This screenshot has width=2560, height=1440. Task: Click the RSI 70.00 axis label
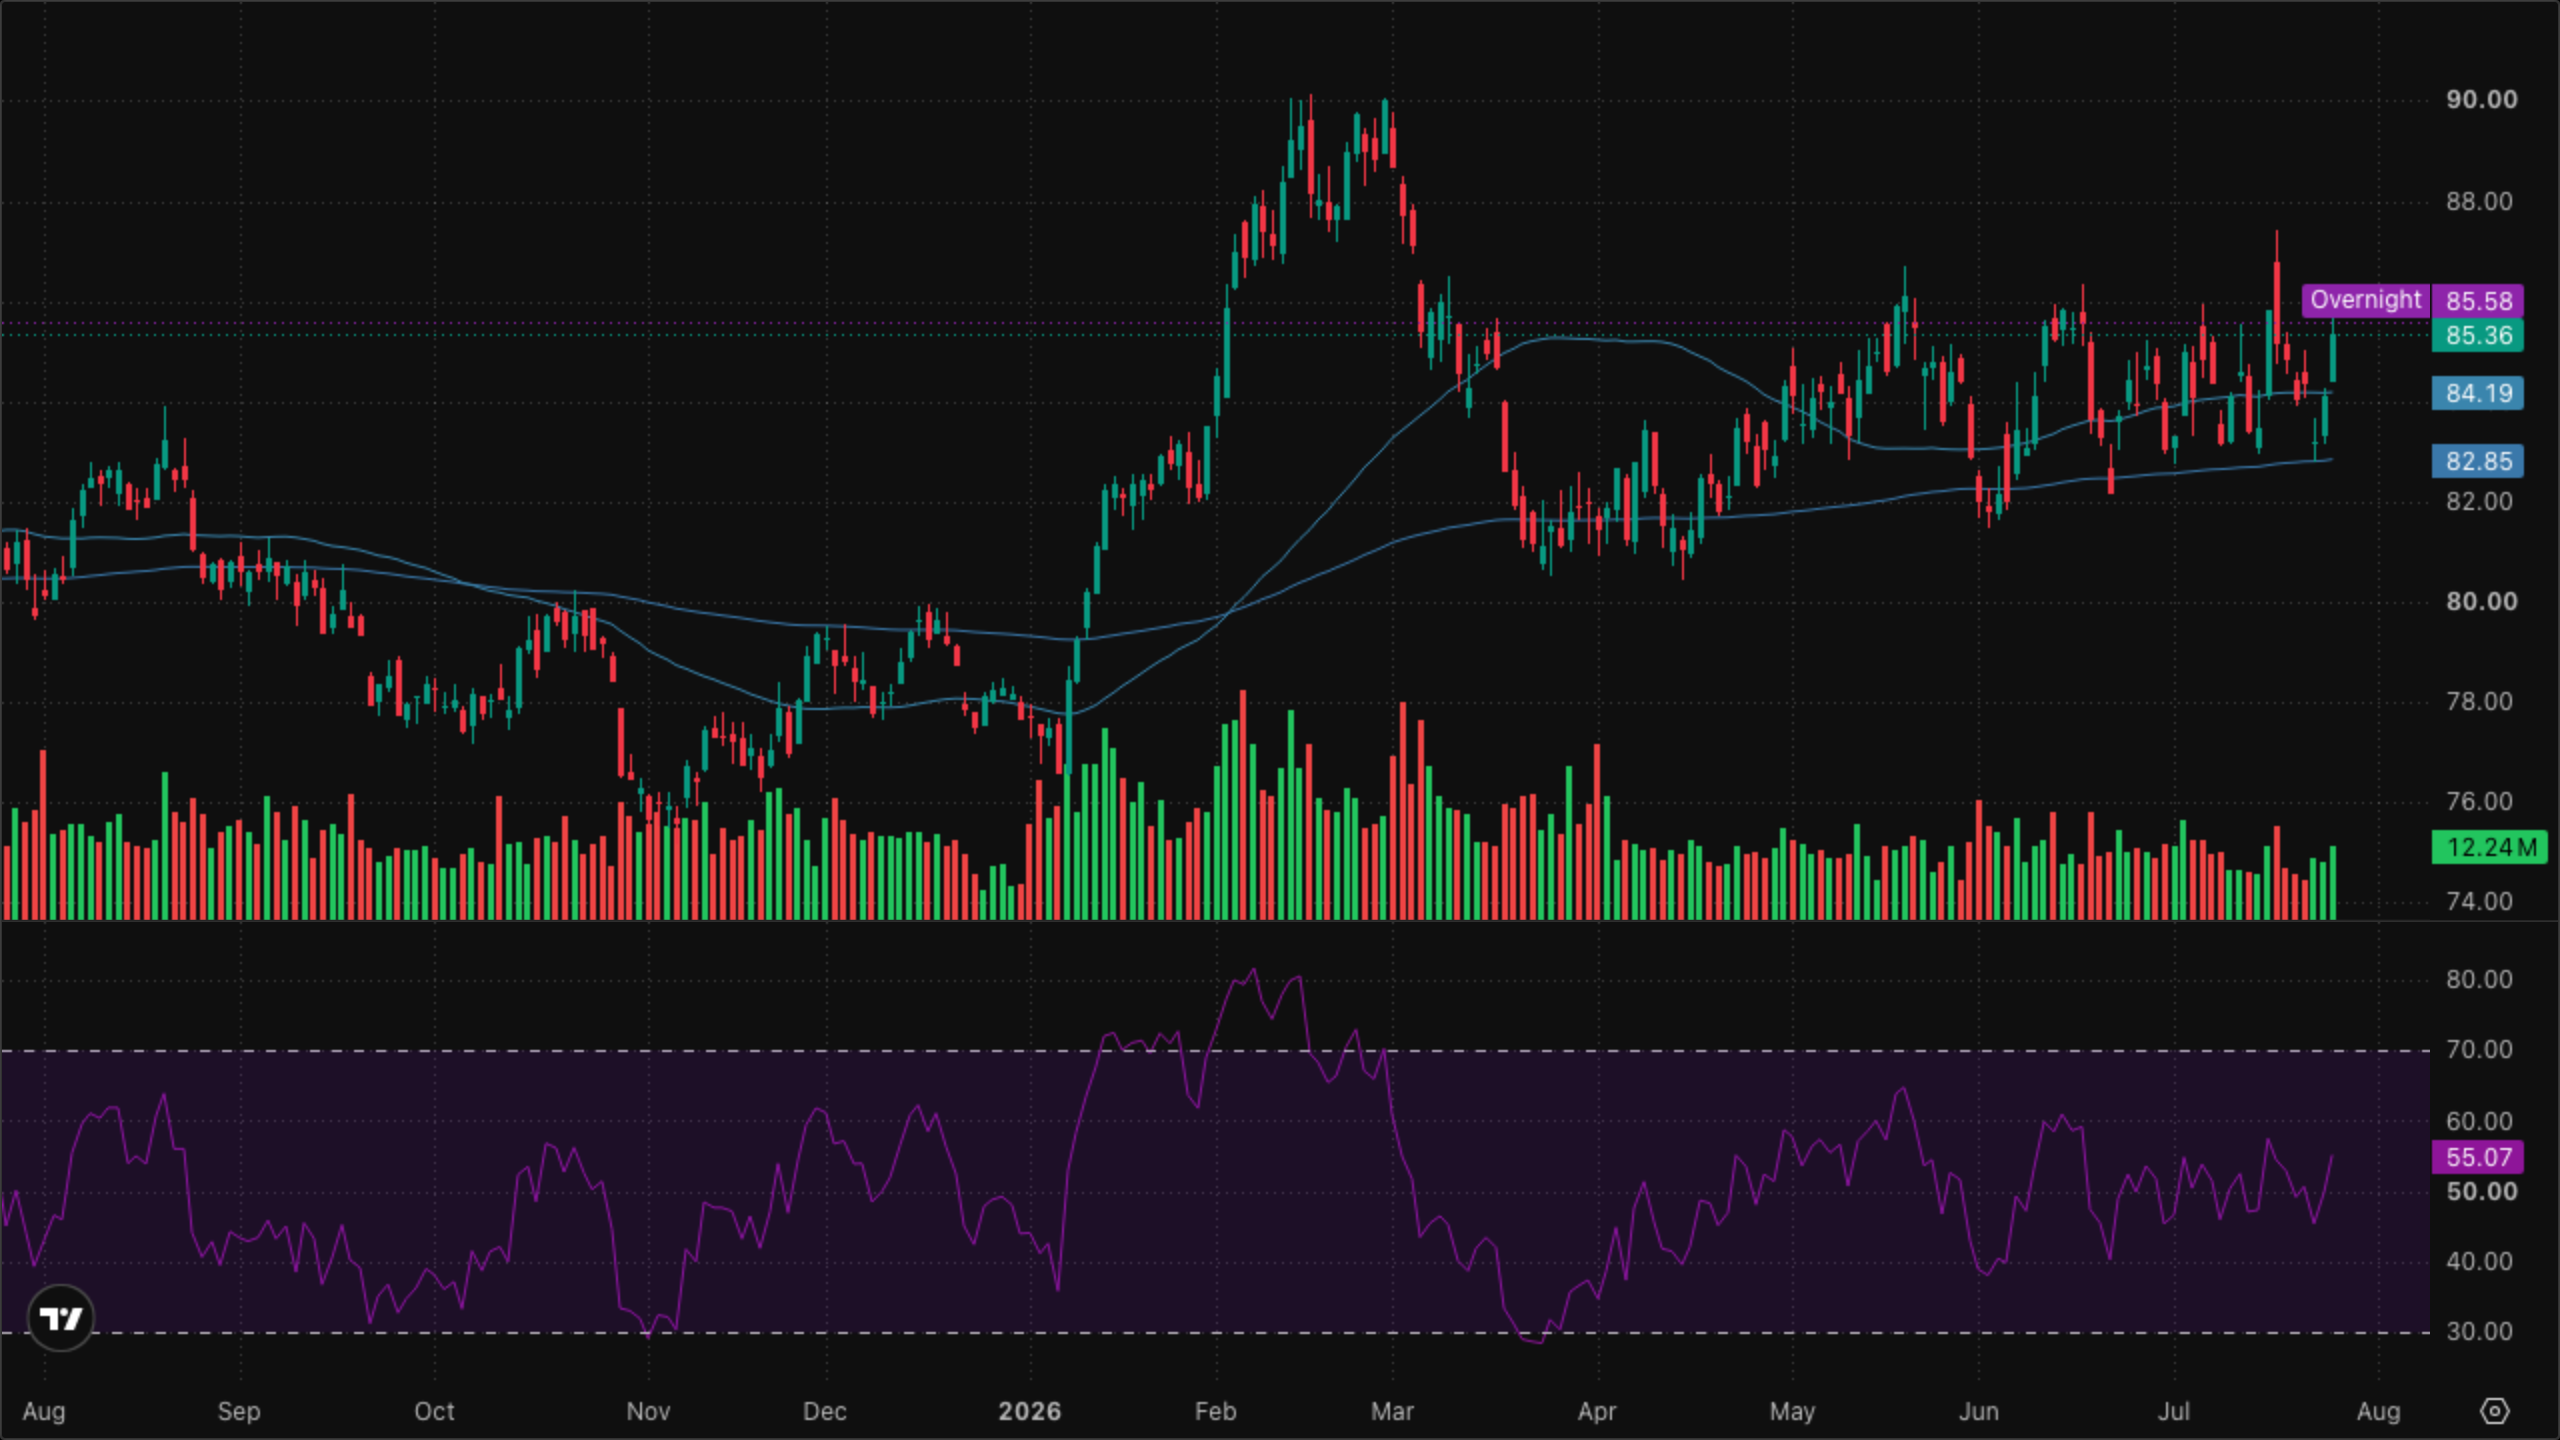pos(2479,1050)
